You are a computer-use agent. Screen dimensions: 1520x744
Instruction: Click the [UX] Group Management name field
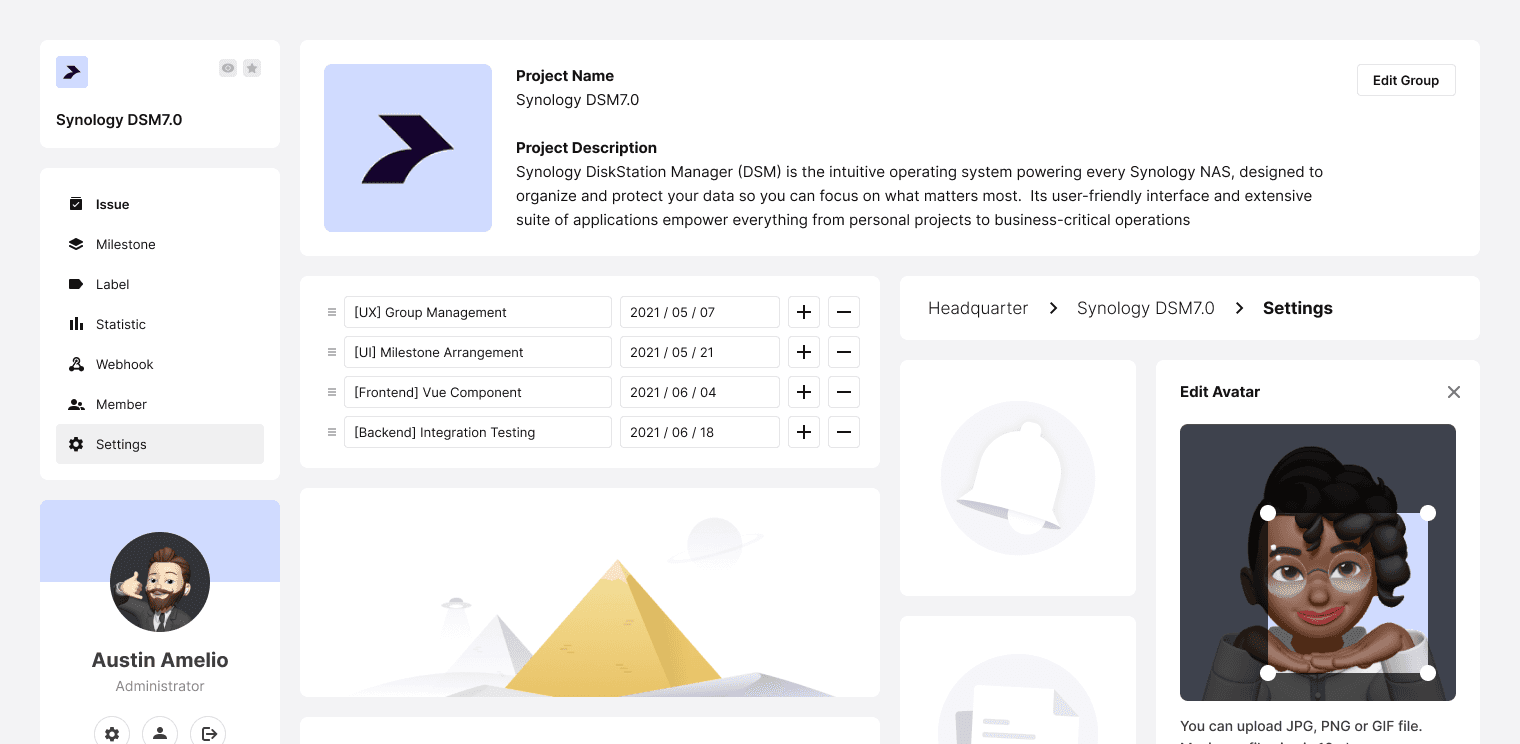[x=478, y=312]
